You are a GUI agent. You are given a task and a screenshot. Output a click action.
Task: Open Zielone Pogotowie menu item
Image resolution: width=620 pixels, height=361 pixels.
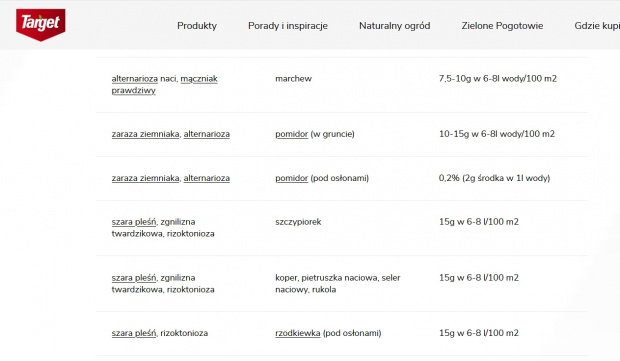click(502, 26)
